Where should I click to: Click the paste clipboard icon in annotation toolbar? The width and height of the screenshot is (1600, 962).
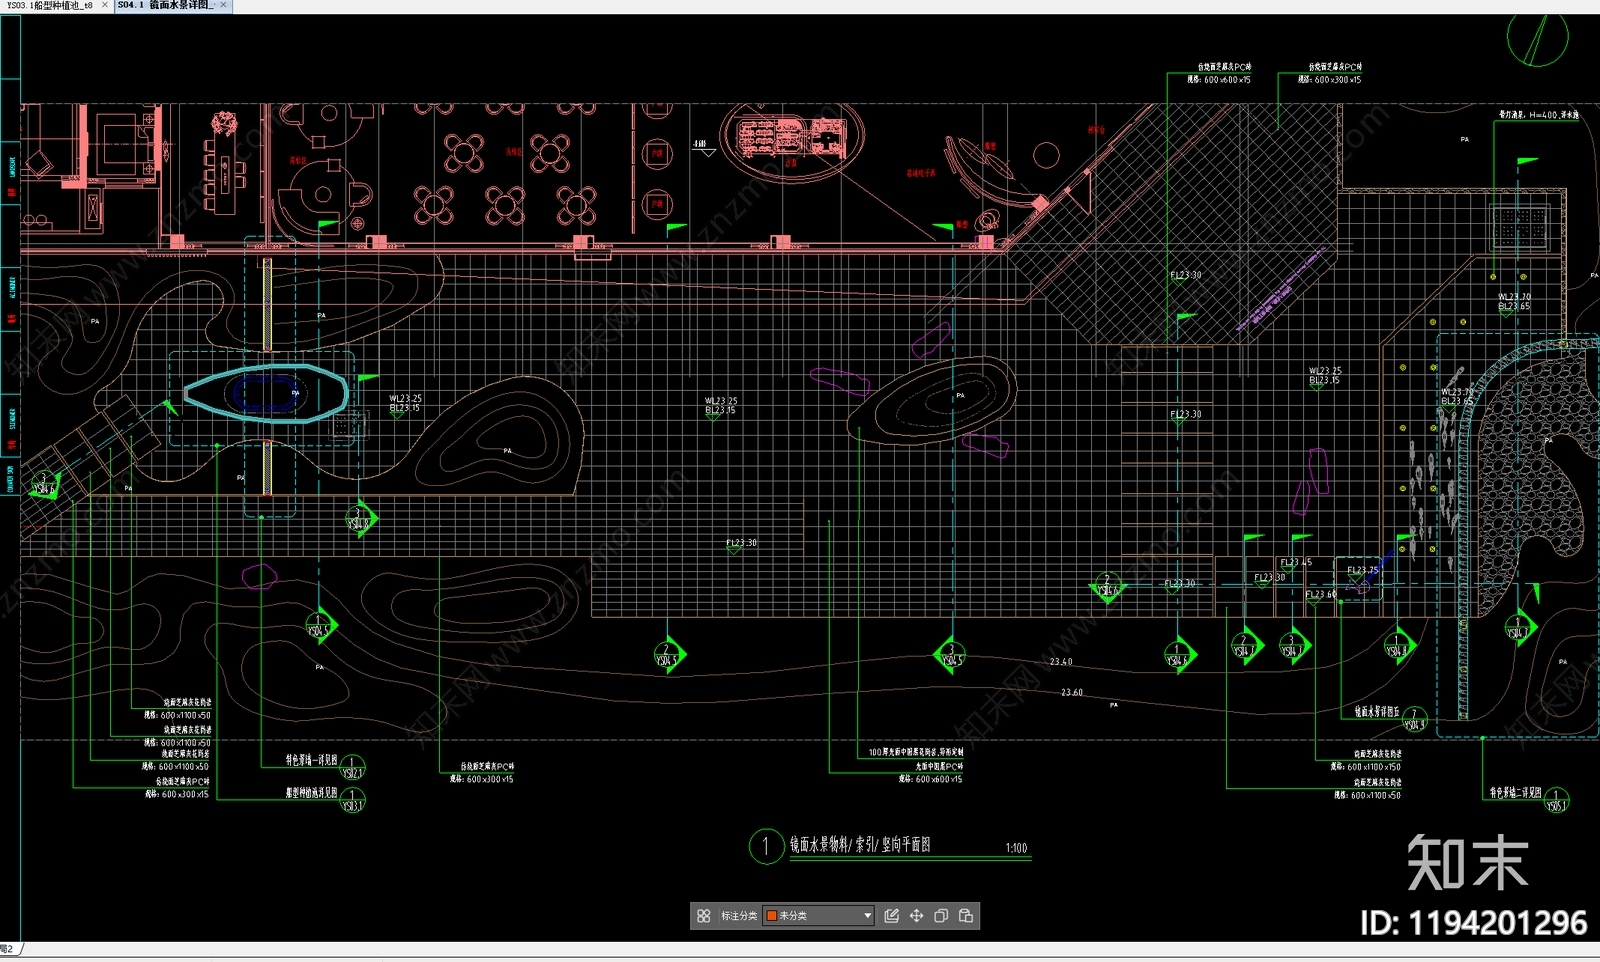tap(966, 916)
